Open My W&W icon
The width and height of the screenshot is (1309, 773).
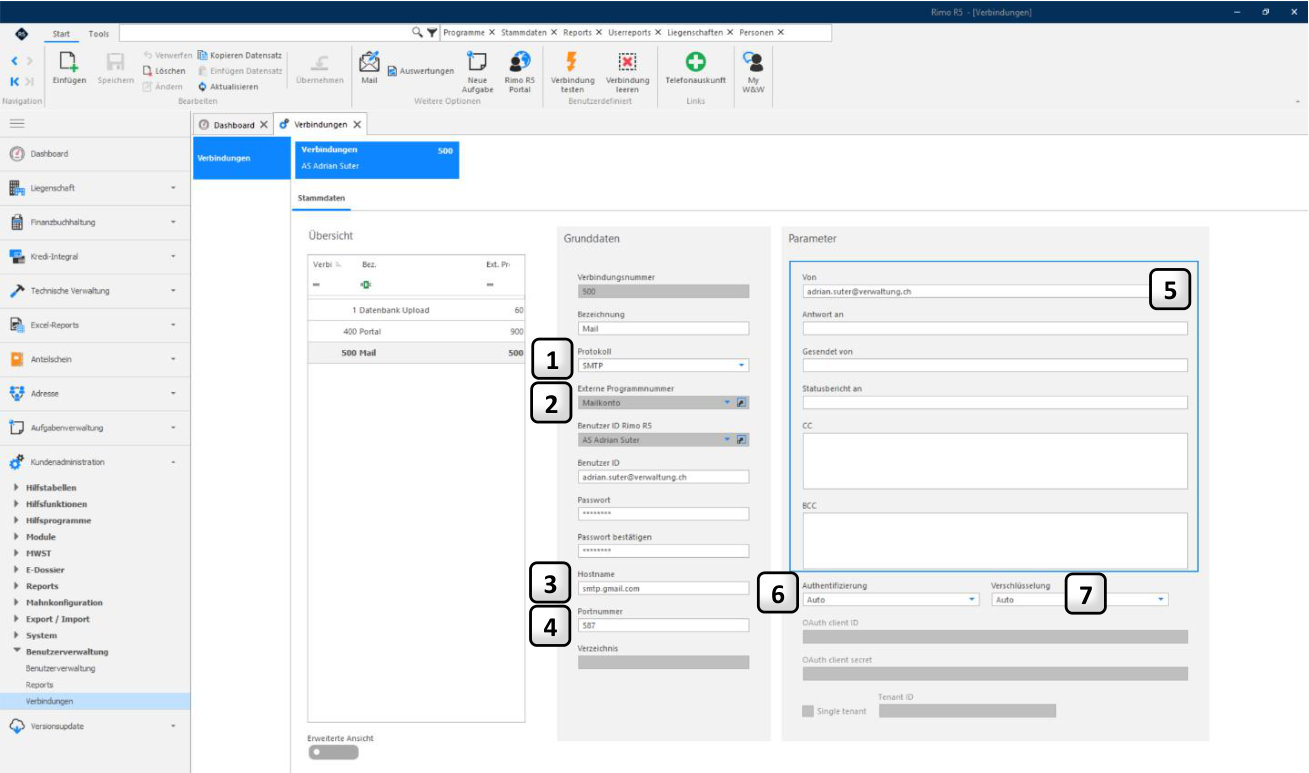pyautogui.click(x=753, y=62)
